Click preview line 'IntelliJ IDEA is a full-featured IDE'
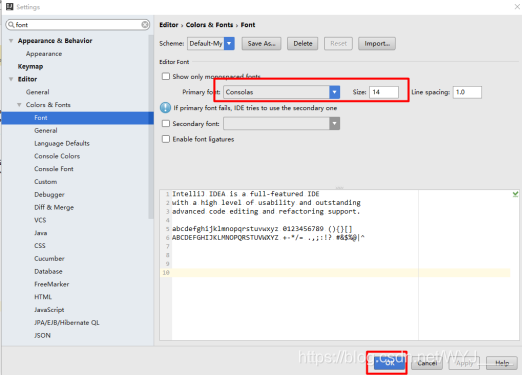 coord(245,194)
